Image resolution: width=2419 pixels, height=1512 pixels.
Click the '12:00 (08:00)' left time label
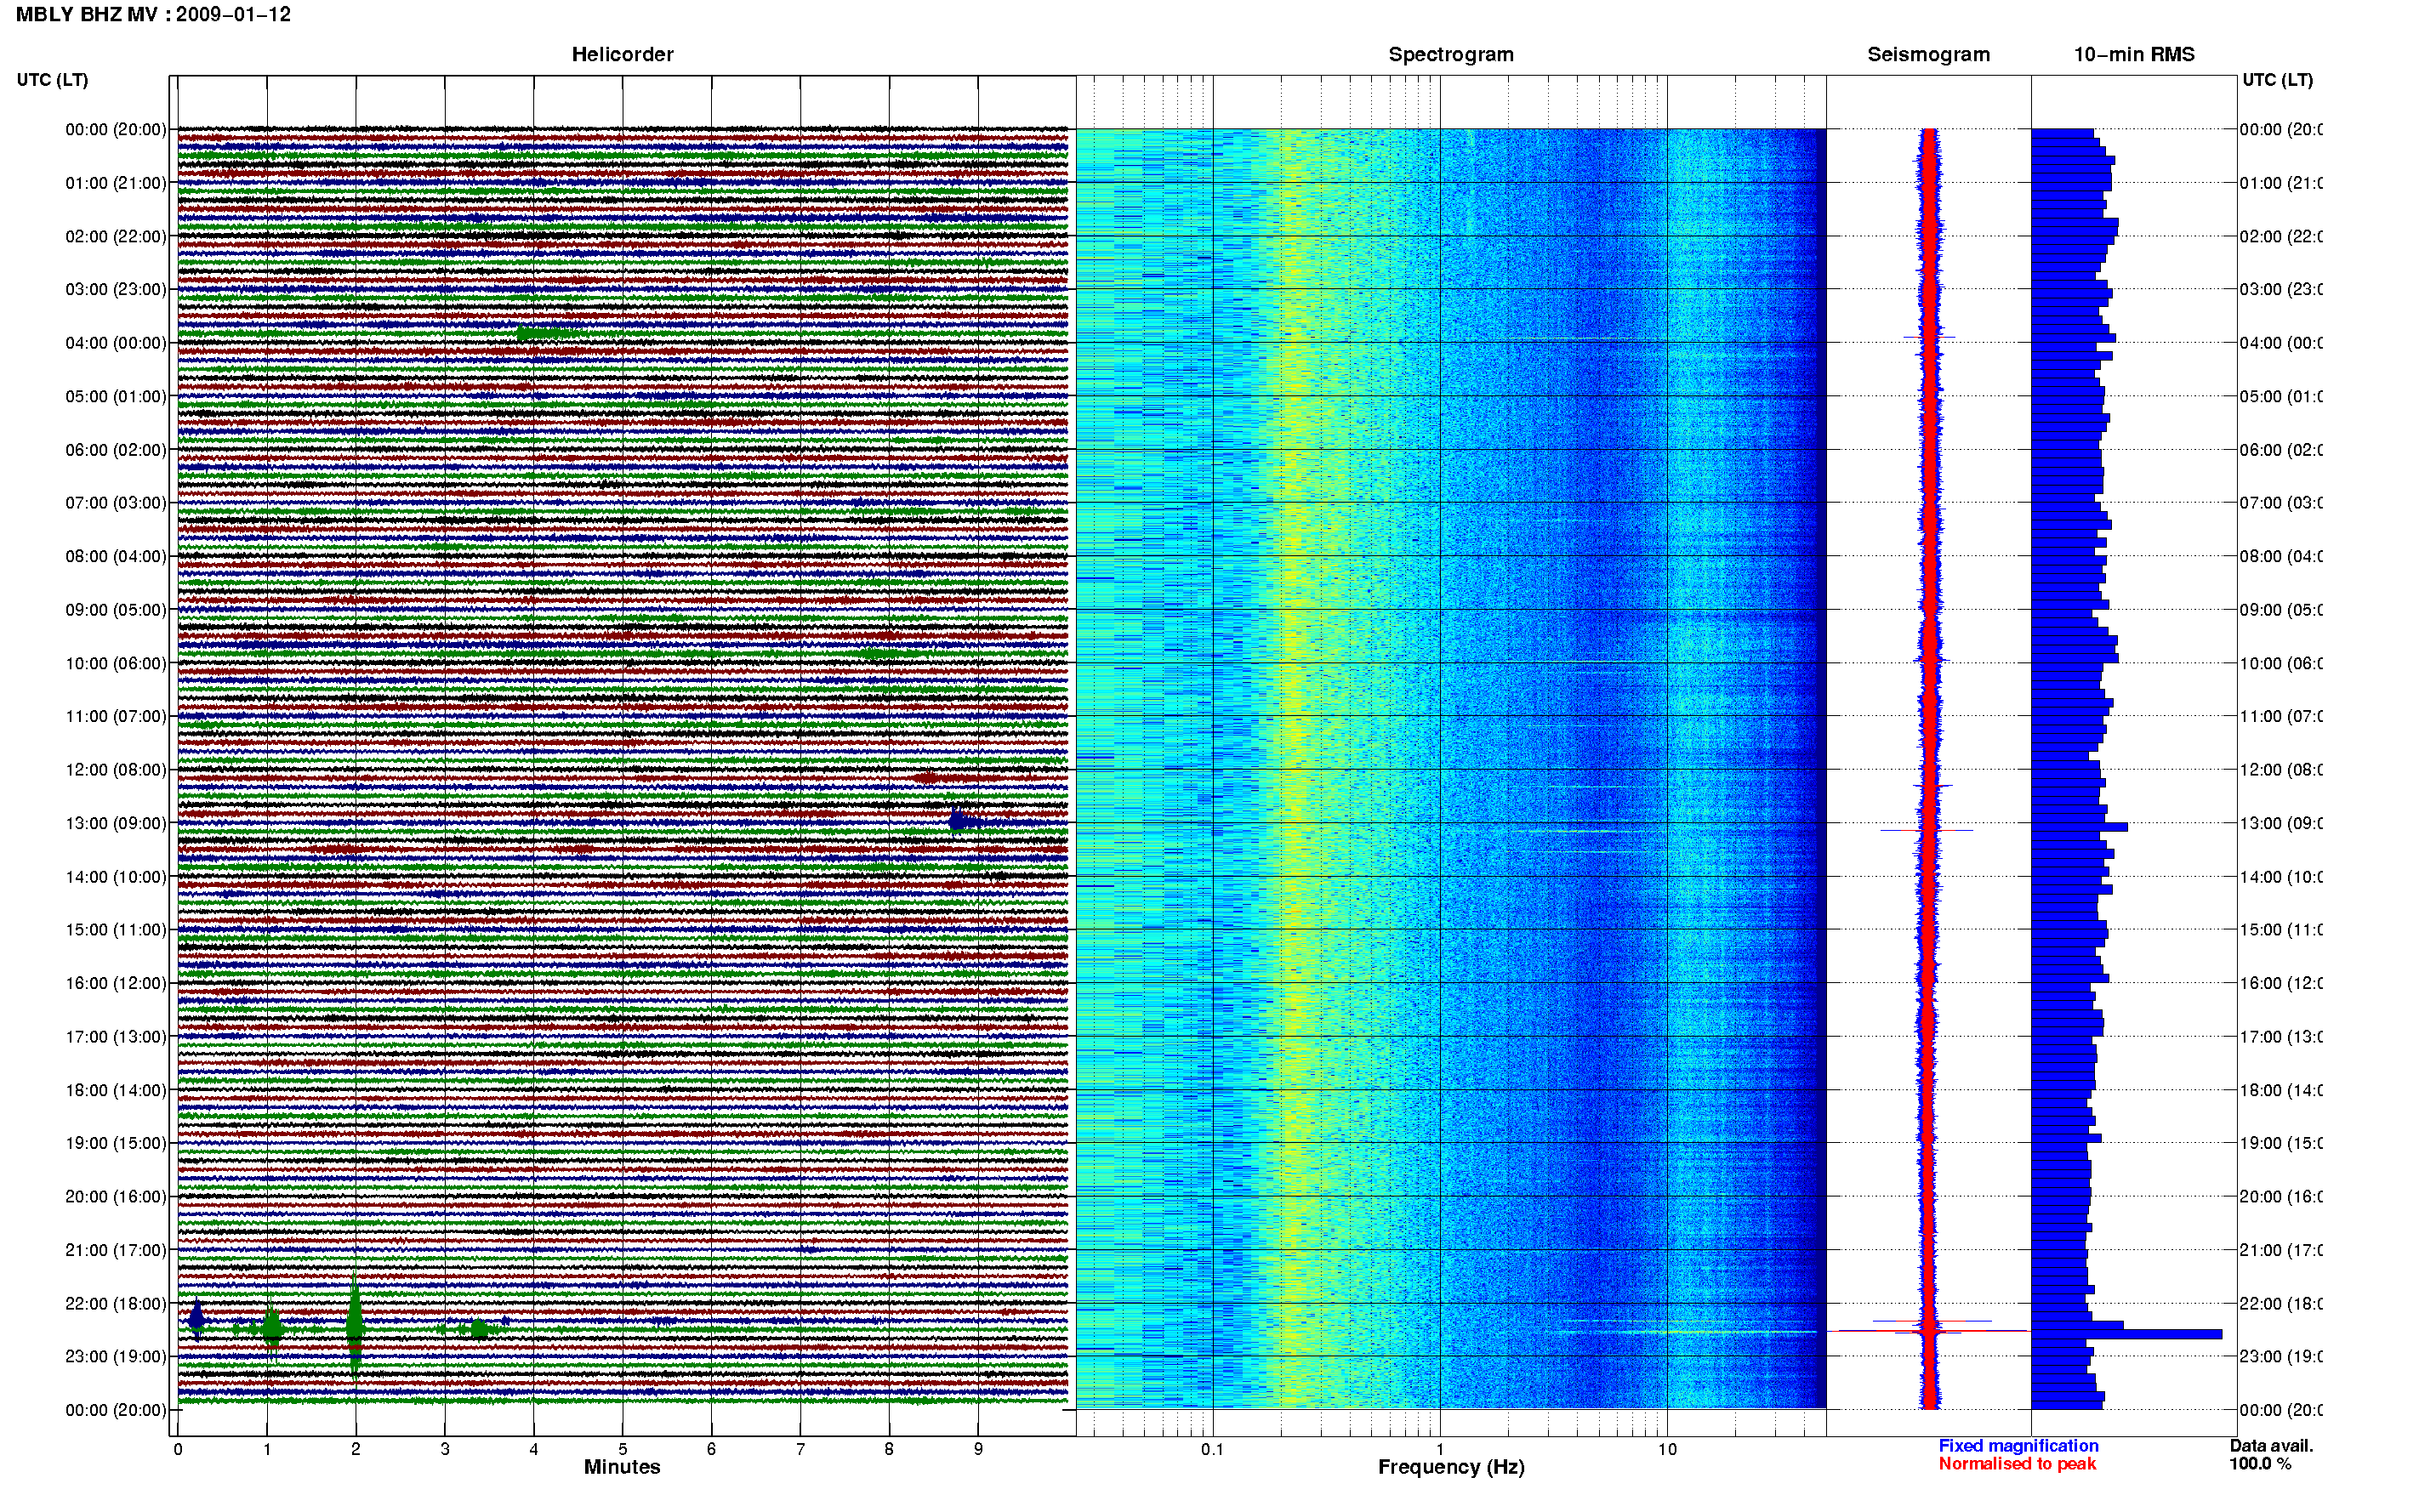pos(116,770)
